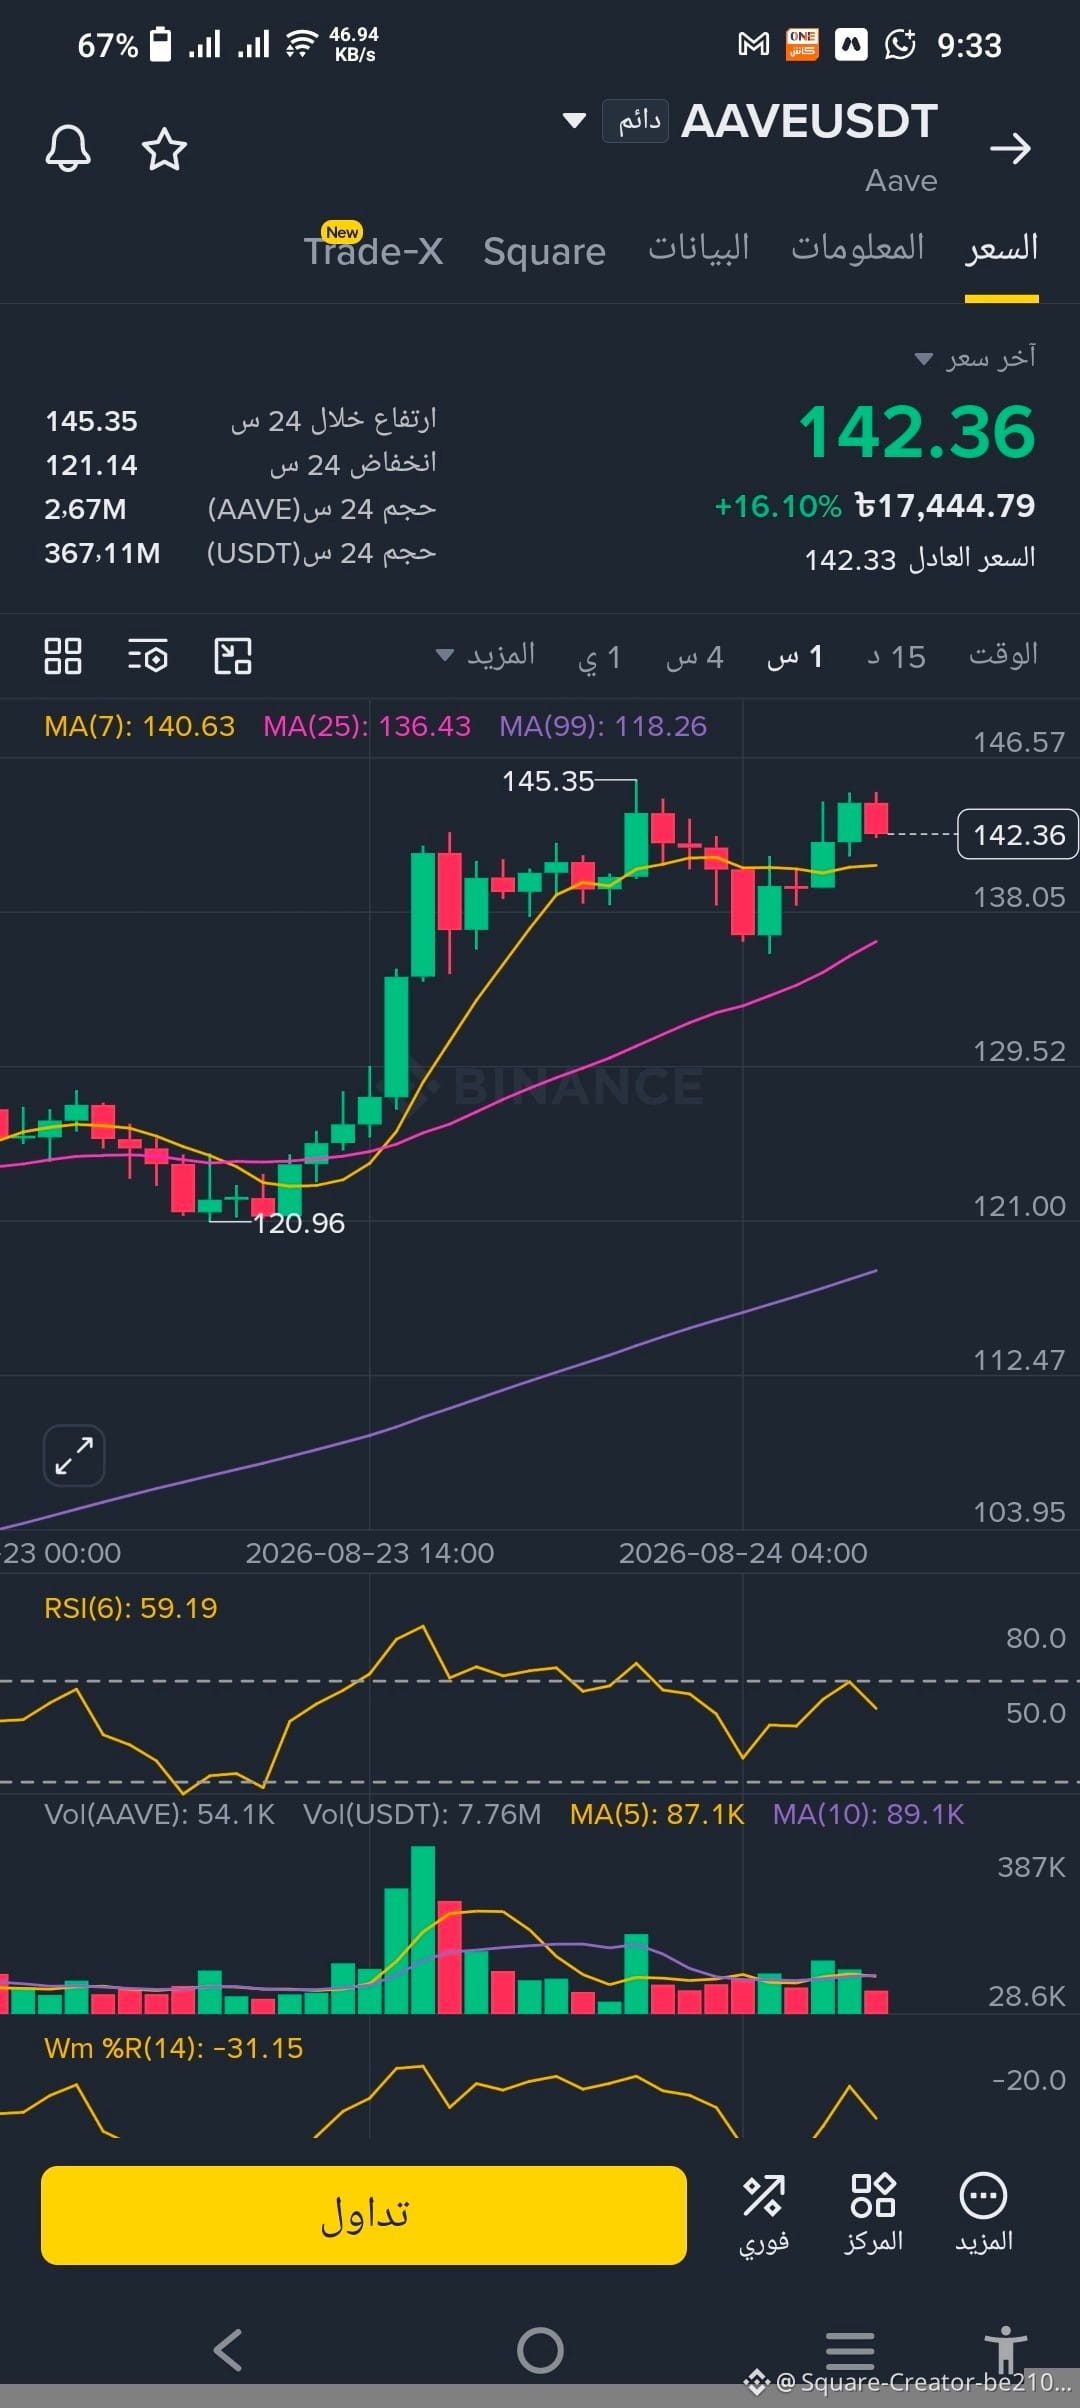This screenshot has height=2408, width=1080.
Task: Tap the MA(99): 118.26 indicator label
Action: coord(603,726)
